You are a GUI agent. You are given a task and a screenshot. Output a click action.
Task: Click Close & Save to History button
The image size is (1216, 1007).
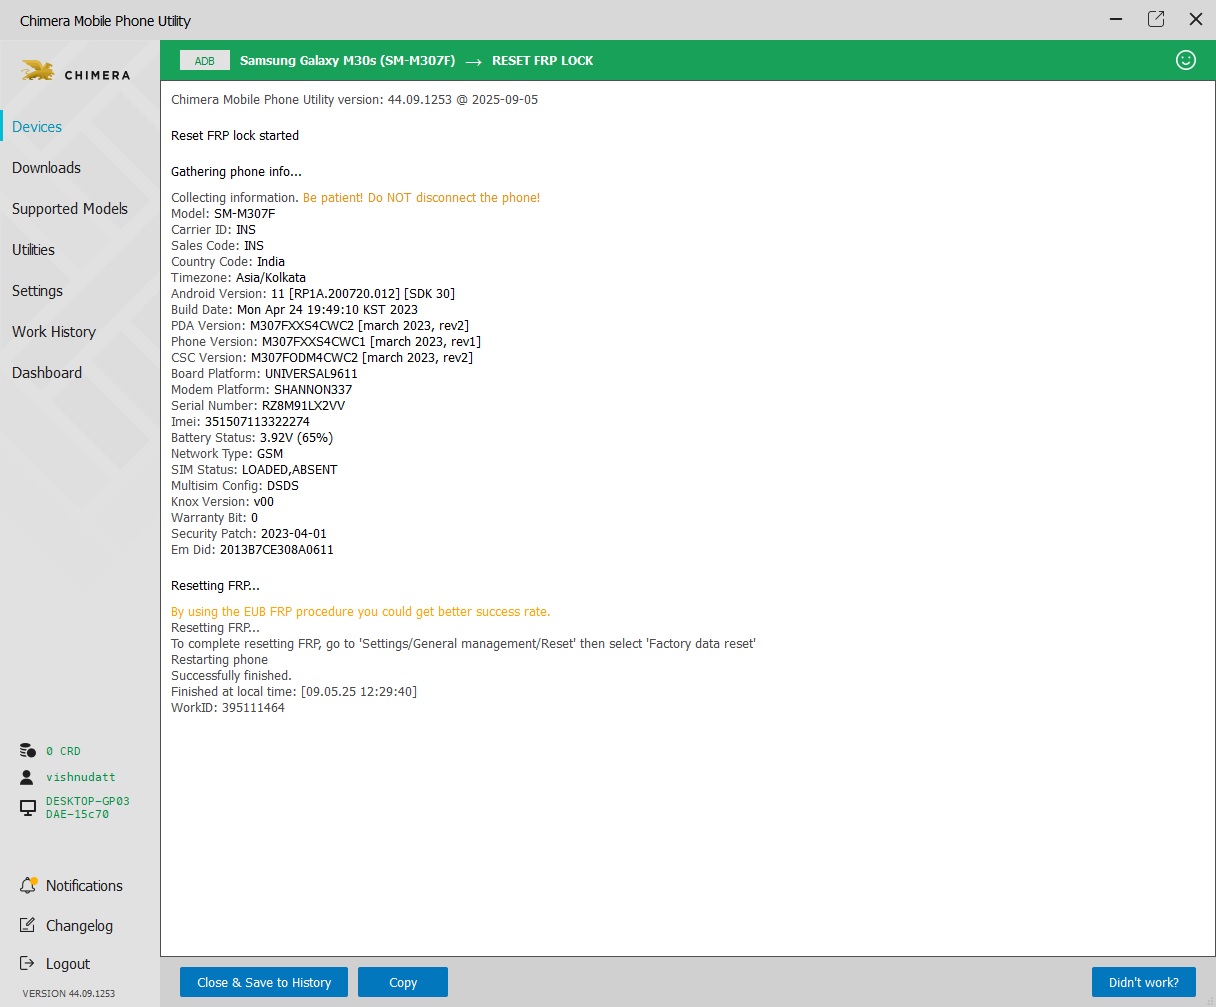[264, 982]
